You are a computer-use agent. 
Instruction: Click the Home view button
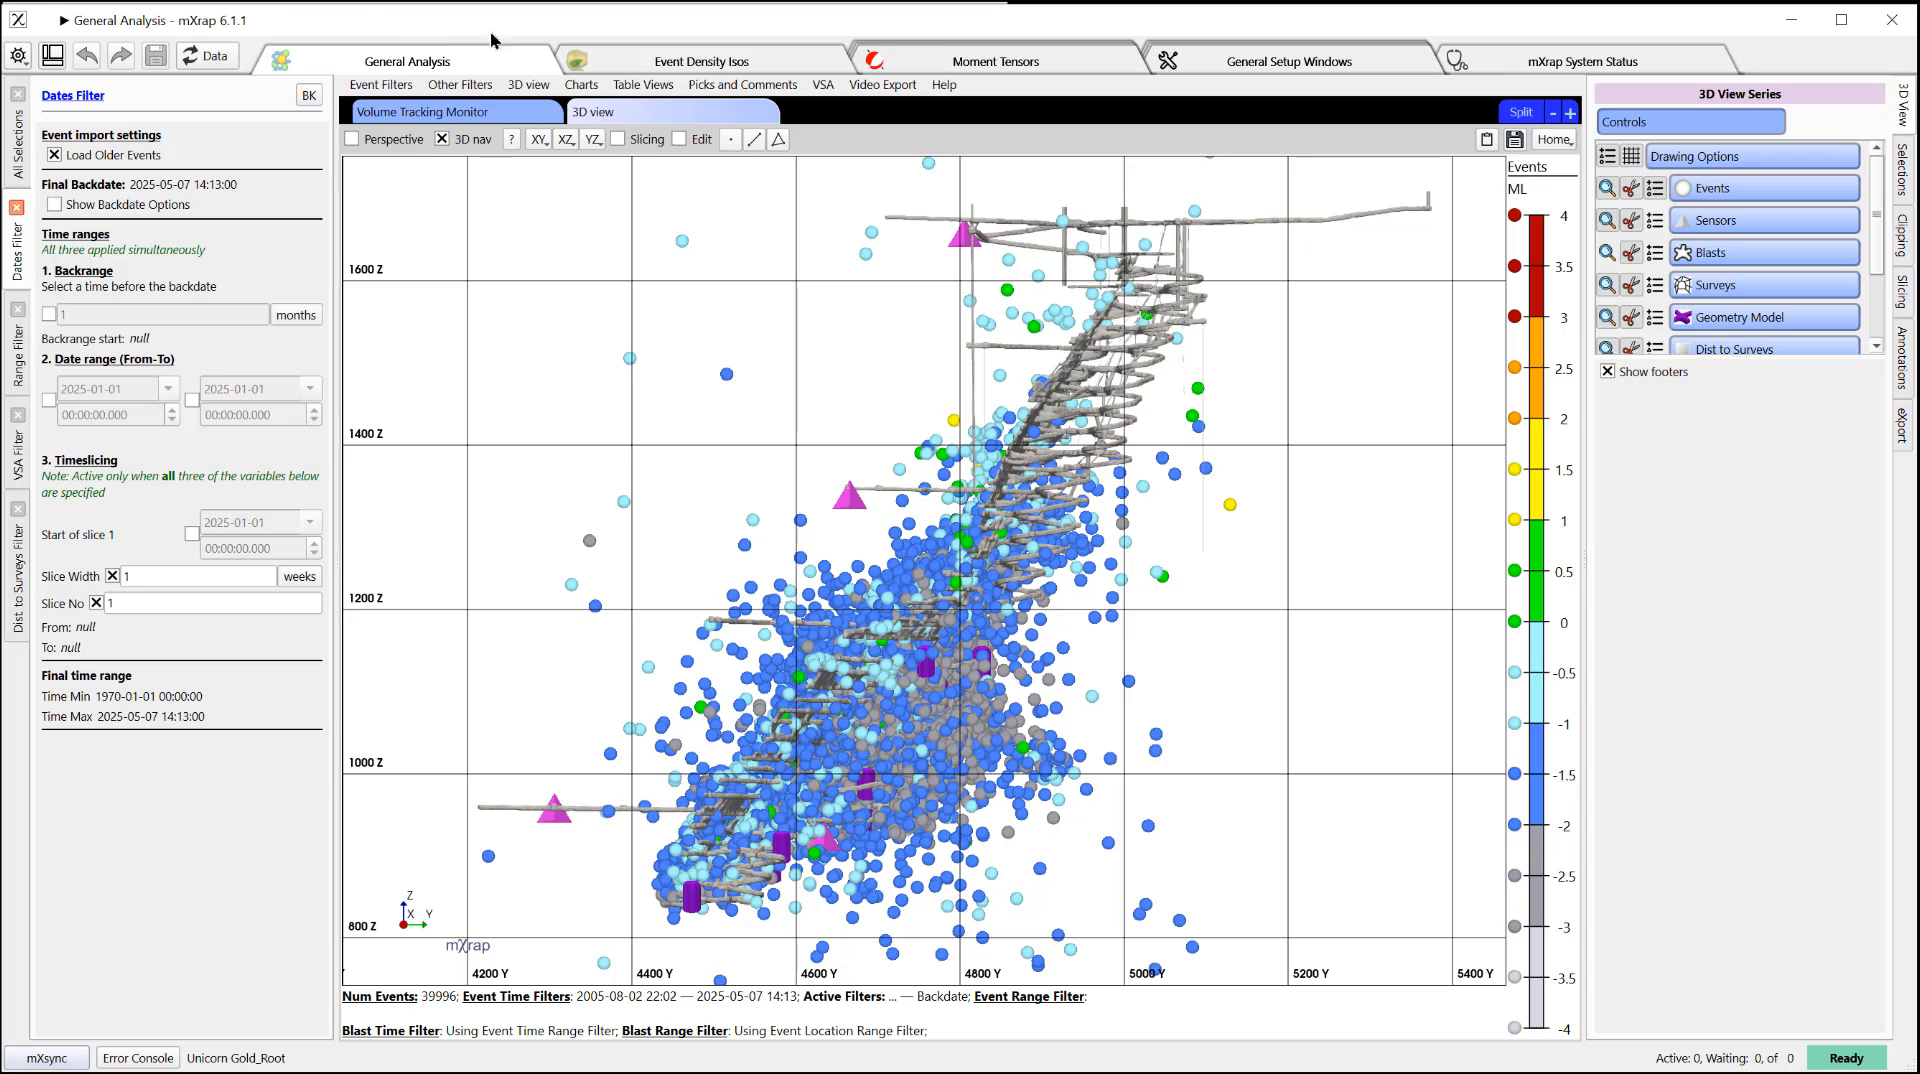1555,139
